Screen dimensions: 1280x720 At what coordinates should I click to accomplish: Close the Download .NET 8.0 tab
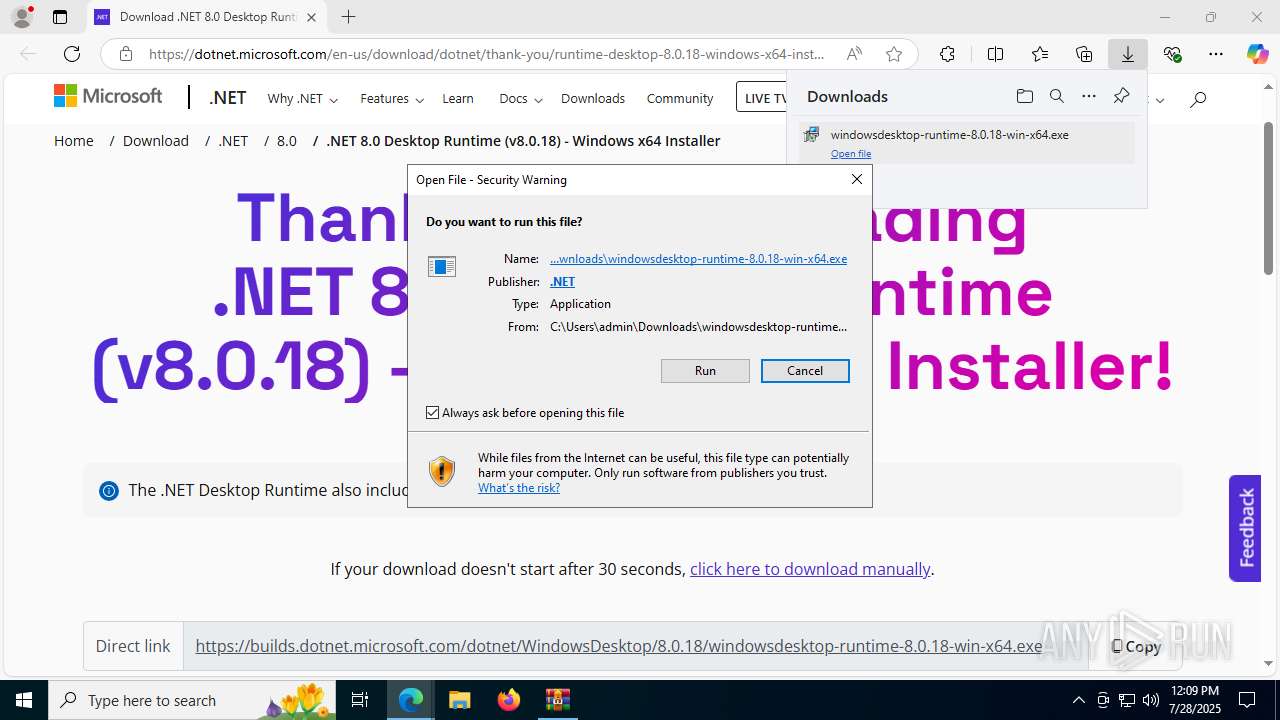[x=311, y=17]
